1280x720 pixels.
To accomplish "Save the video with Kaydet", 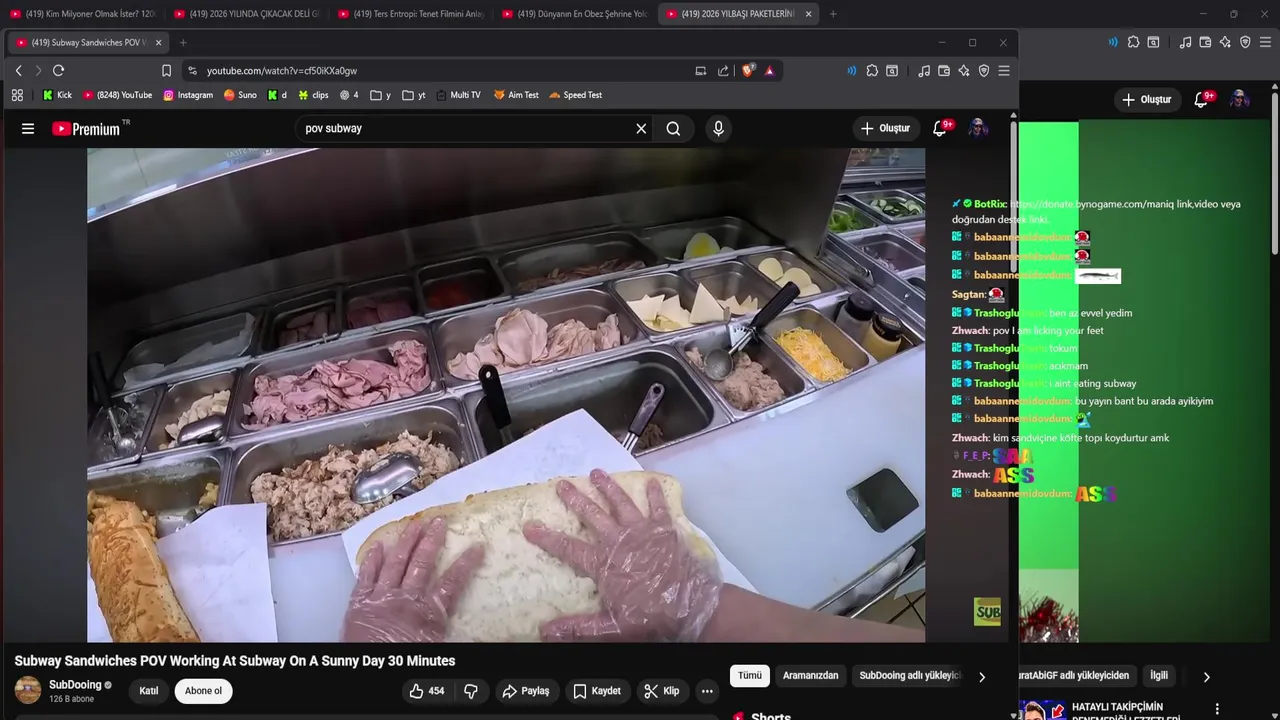I will 597,691.
